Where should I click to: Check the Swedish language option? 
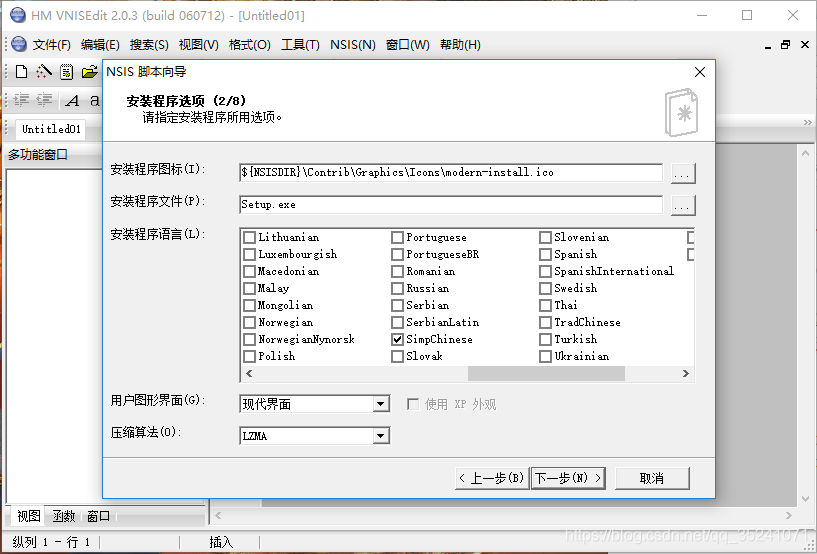(546, 288)
